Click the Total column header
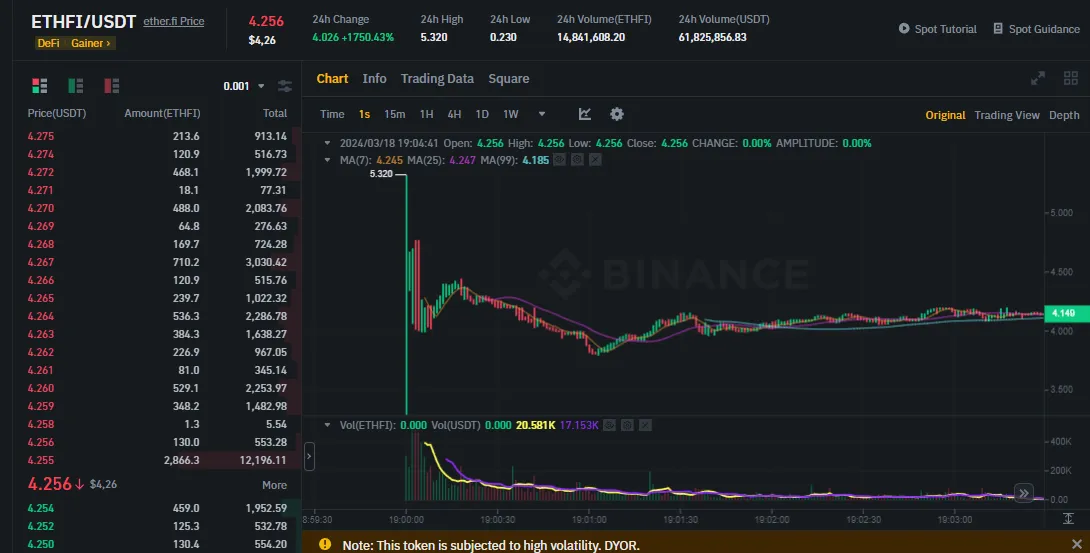This screenshot has width=1090, height=553. coord(275,113)
